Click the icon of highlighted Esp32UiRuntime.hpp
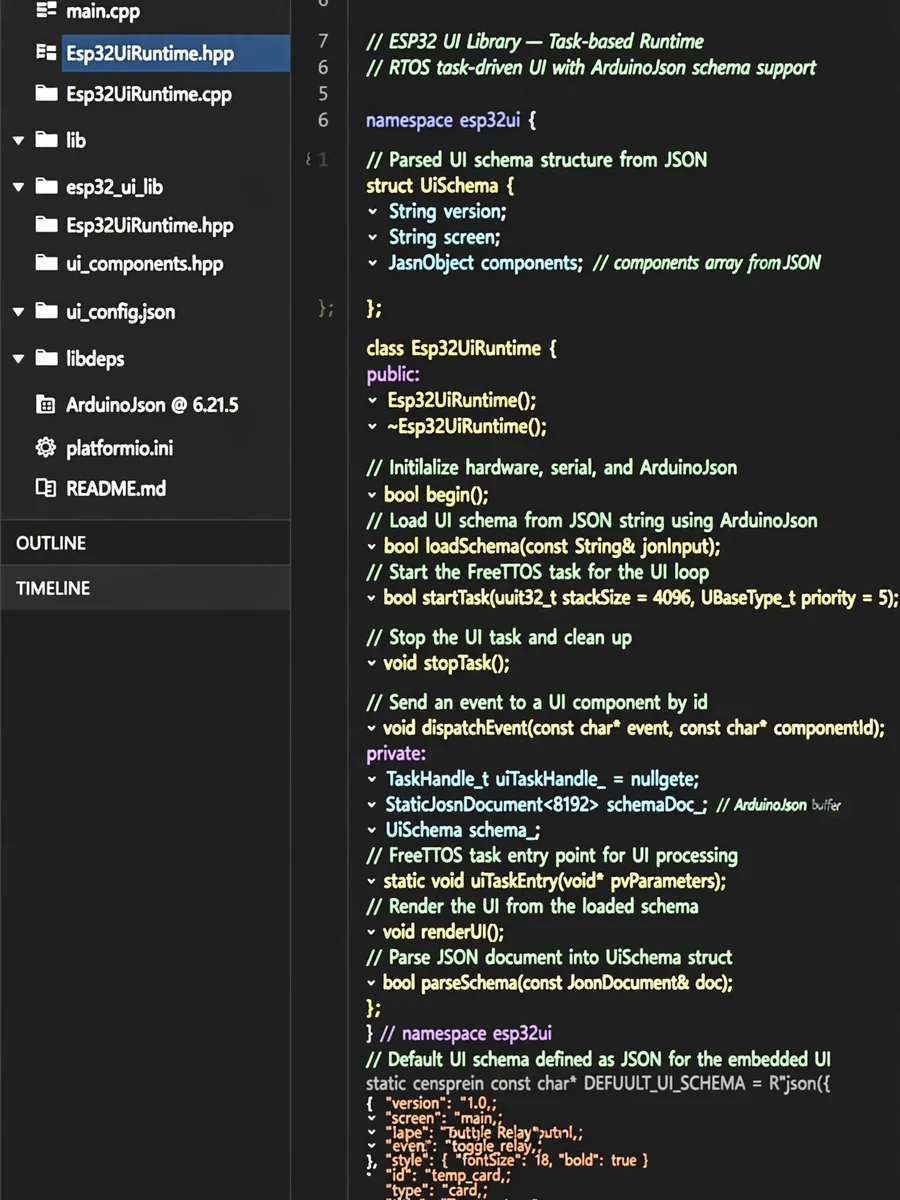The height and width of the screenshot is (1200, 900). click(x=46, y=52)
